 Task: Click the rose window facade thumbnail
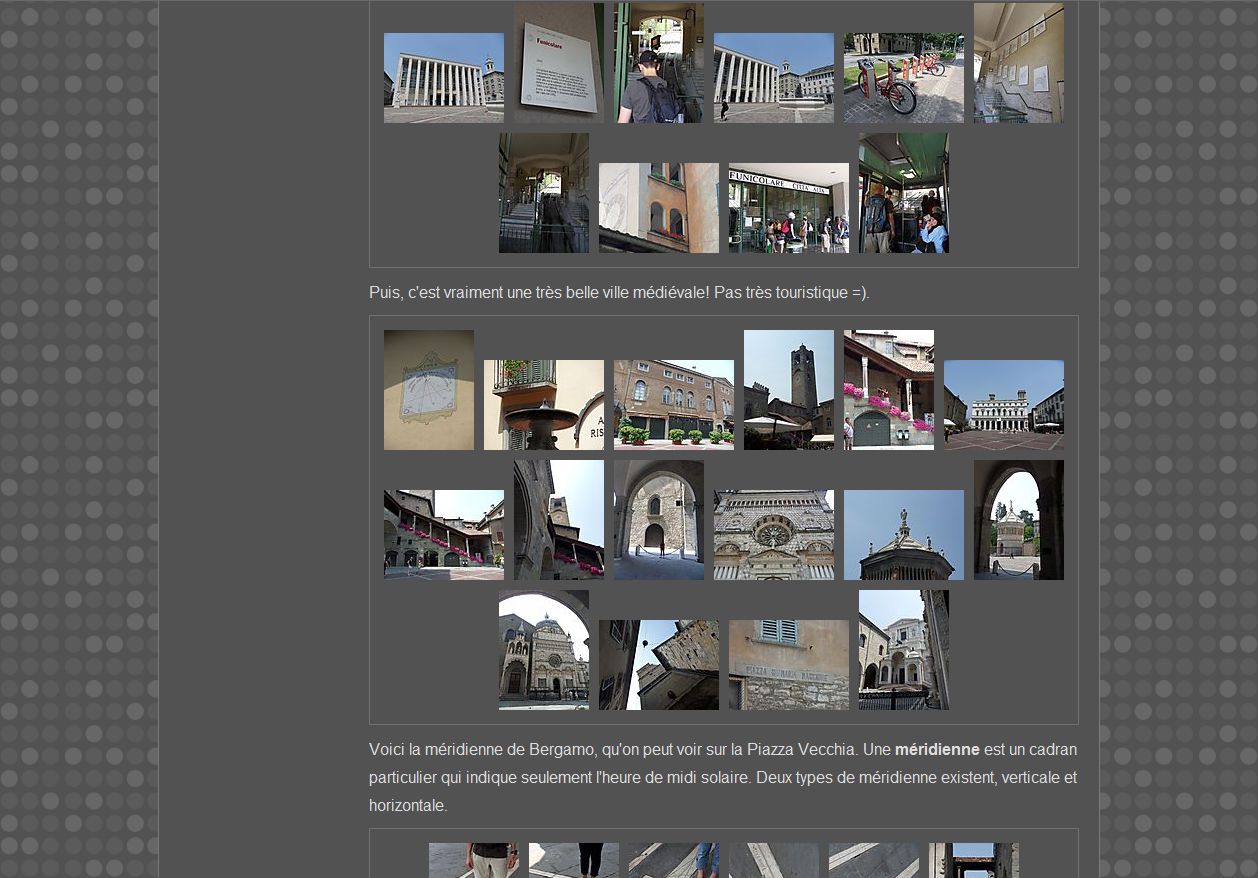(773, 535)
